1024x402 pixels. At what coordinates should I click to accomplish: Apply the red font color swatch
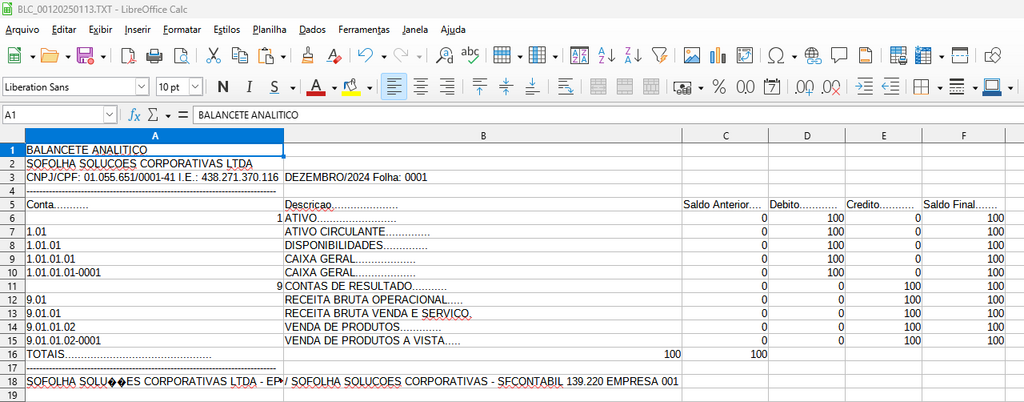[315, 87]
